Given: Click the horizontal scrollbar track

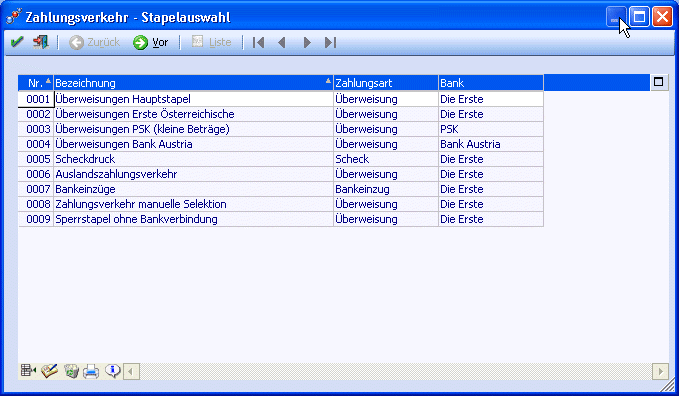Looking at the screenshot, I should tap(396, 371).
